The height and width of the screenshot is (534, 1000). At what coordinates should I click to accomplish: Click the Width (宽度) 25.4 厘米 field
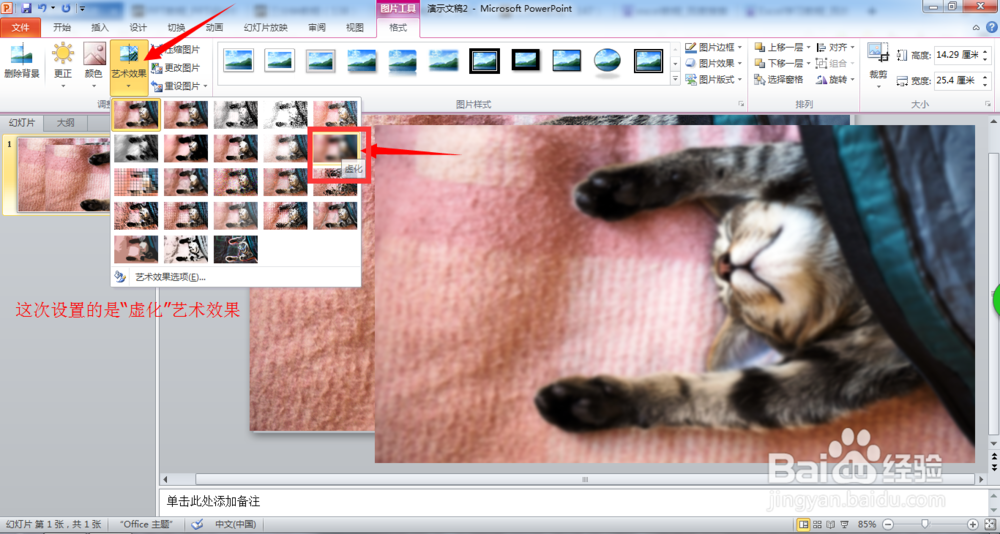click(x=957, y=80)
